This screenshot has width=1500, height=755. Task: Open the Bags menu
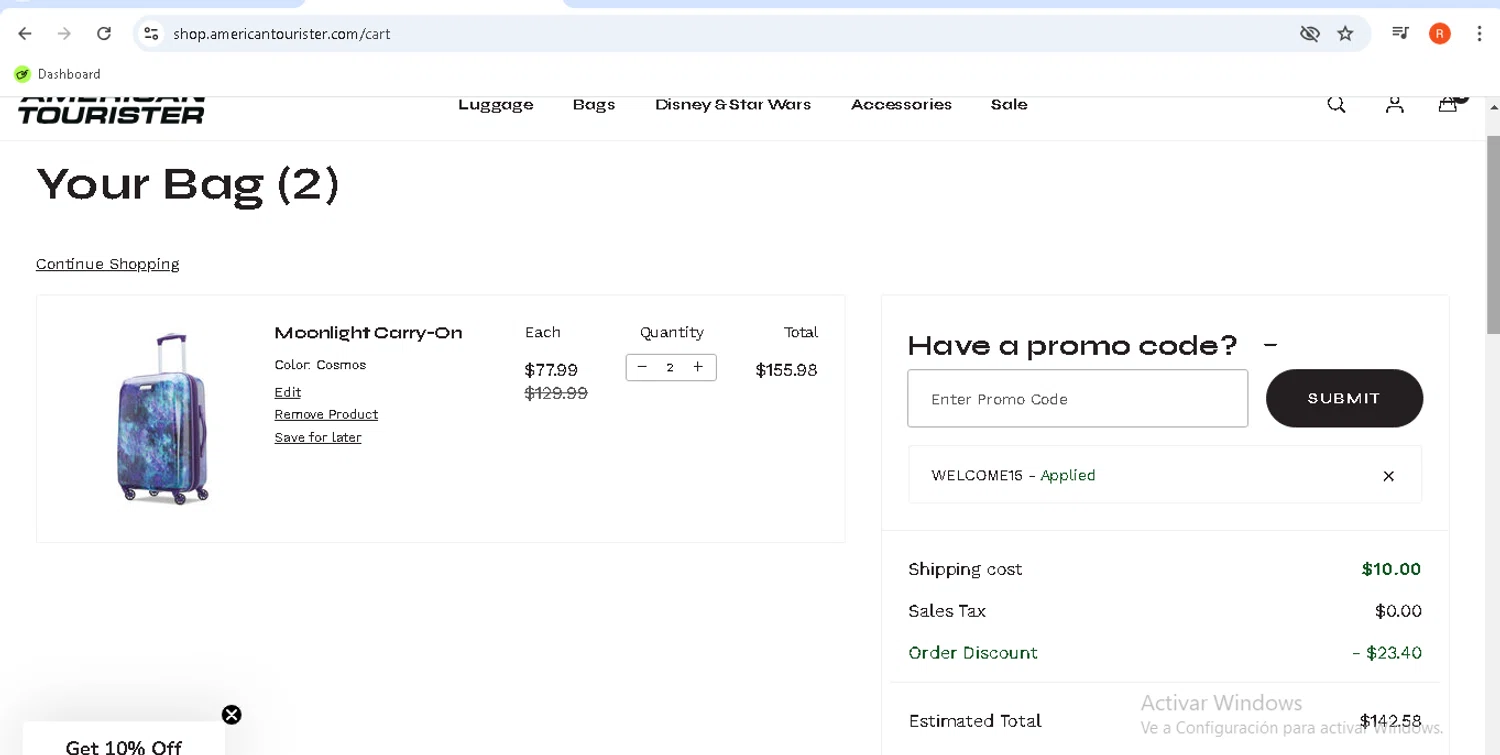click(594, 105)
